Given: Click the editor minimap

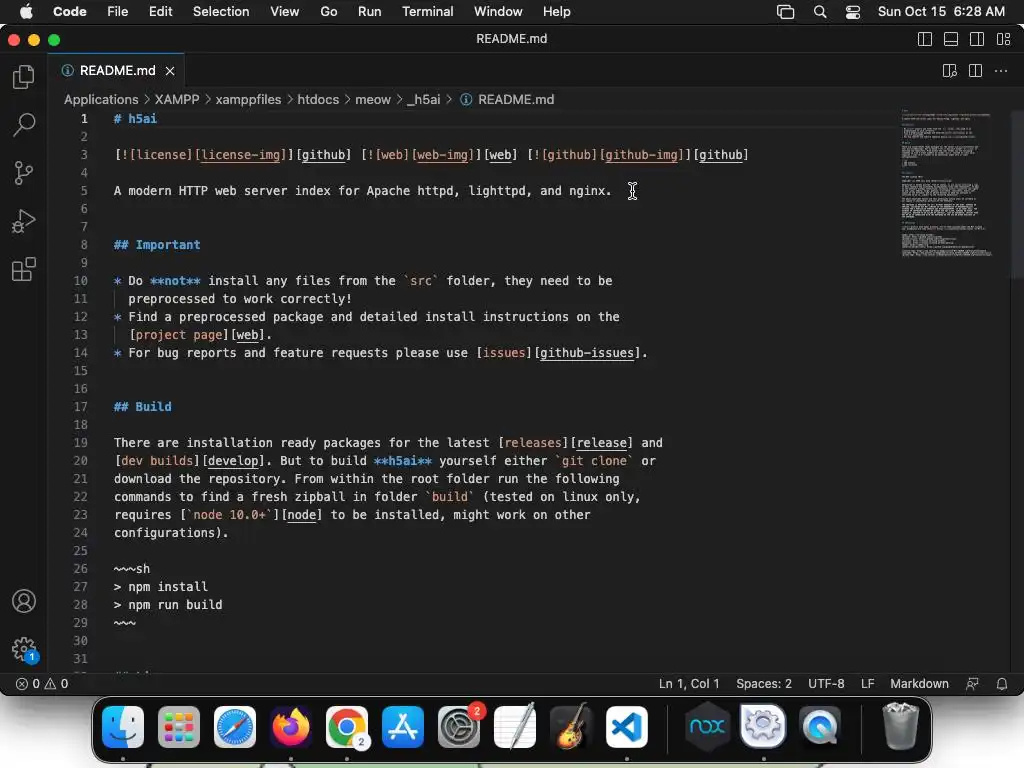Looking at the screenshot, I should coord(946,183).
